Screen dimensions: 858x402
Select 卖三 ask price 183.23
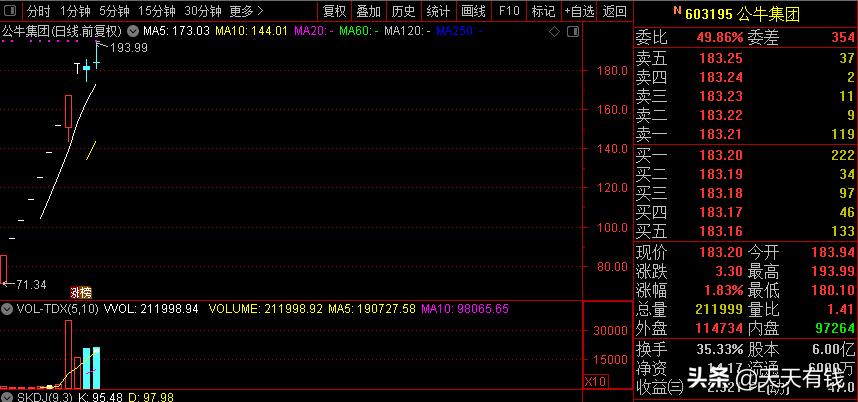[x=721, y=96]
